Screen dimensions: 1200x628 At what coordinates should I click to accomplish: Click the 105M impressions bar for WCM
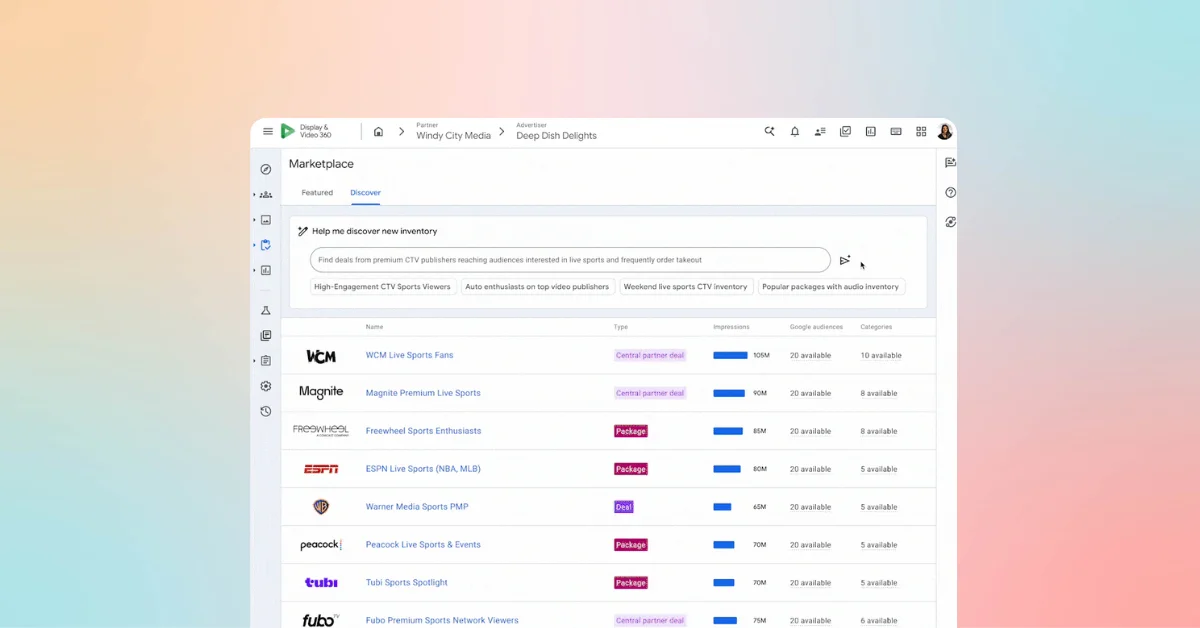point(730,355)
